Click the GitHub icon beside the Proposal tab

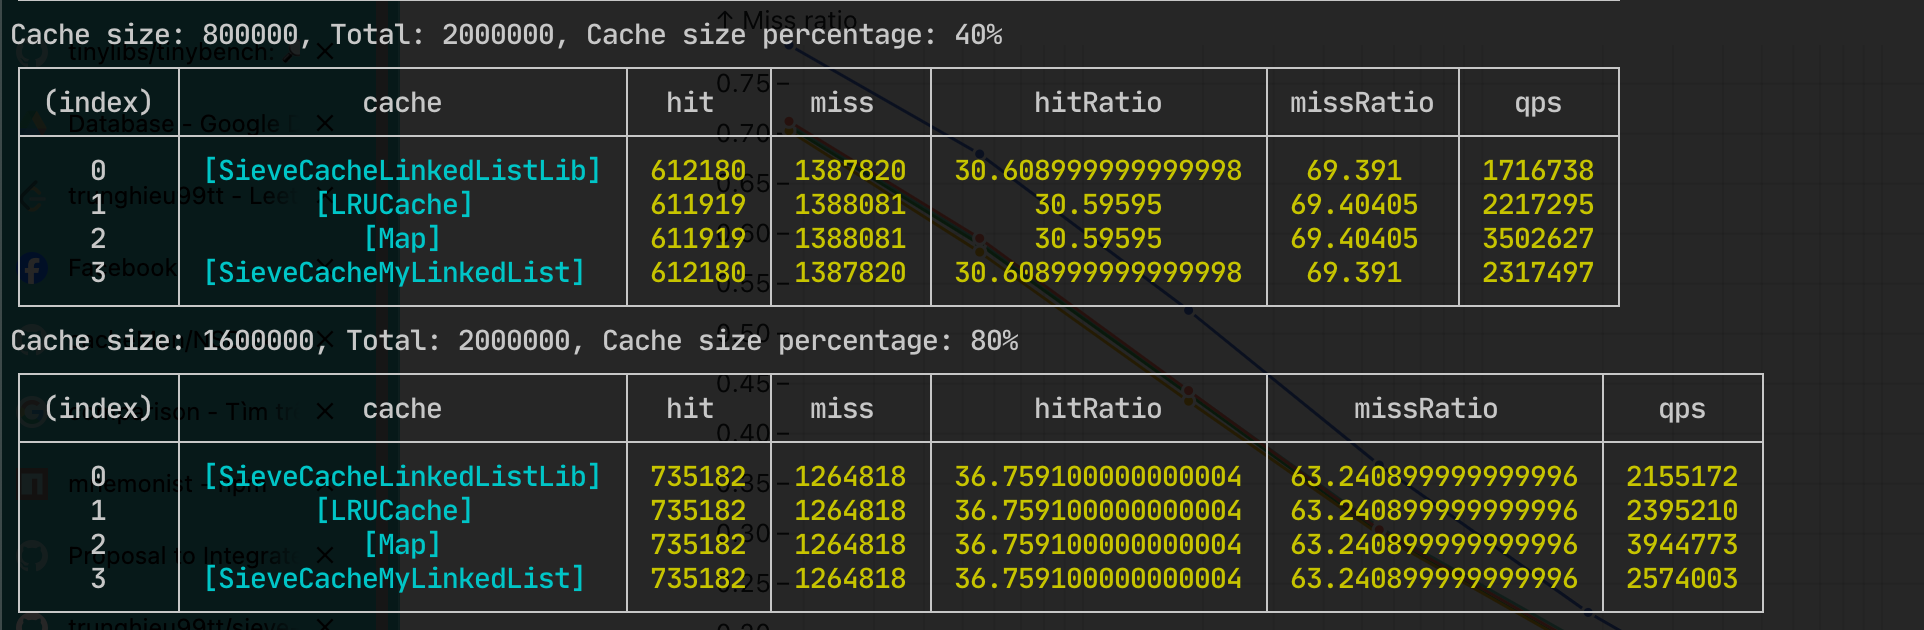(33, 555)
